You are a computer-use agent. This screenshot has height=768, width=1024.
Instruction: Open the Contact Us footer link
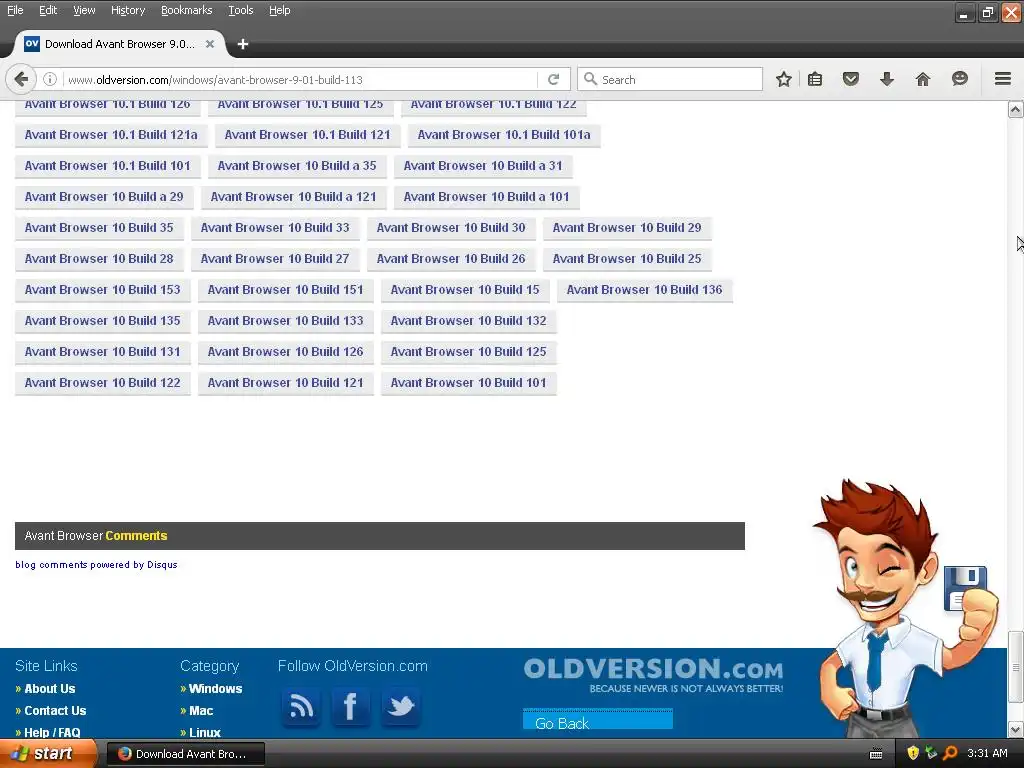coord(55,711)
